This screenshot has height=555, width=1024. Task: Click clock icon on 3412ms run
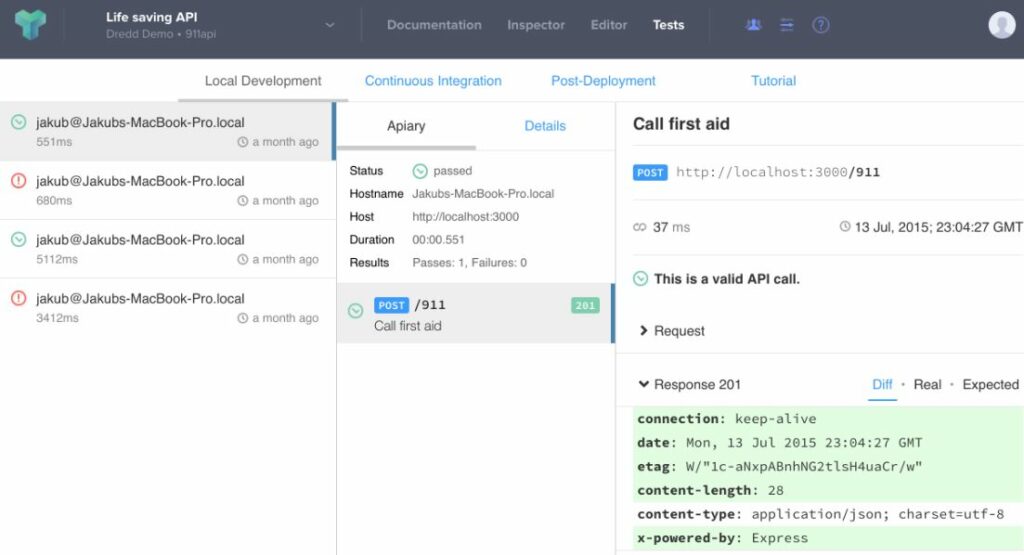pyautogui.click(x=242, y=318)
